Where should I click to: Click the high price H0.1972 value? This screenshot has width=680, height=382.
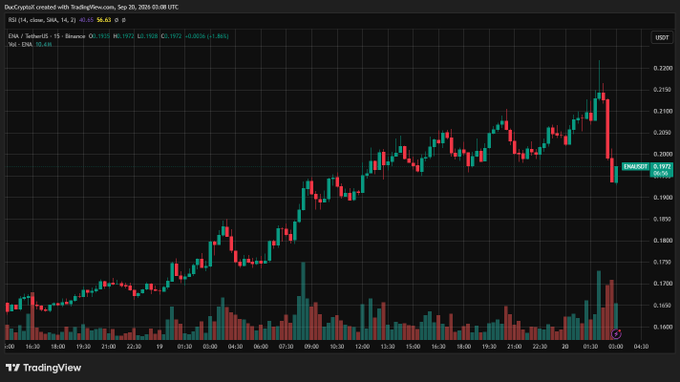(x=124, y=36)
